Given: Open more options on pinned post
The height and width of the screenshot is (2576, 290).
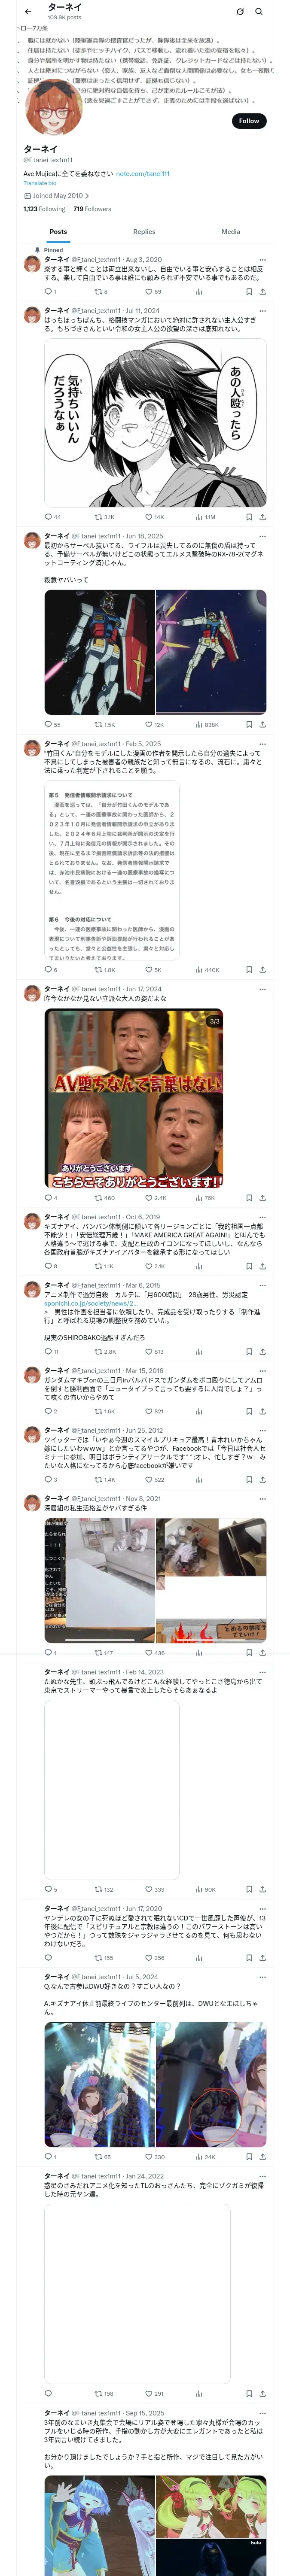Looking at the screenshot, I should click(263, 259).
